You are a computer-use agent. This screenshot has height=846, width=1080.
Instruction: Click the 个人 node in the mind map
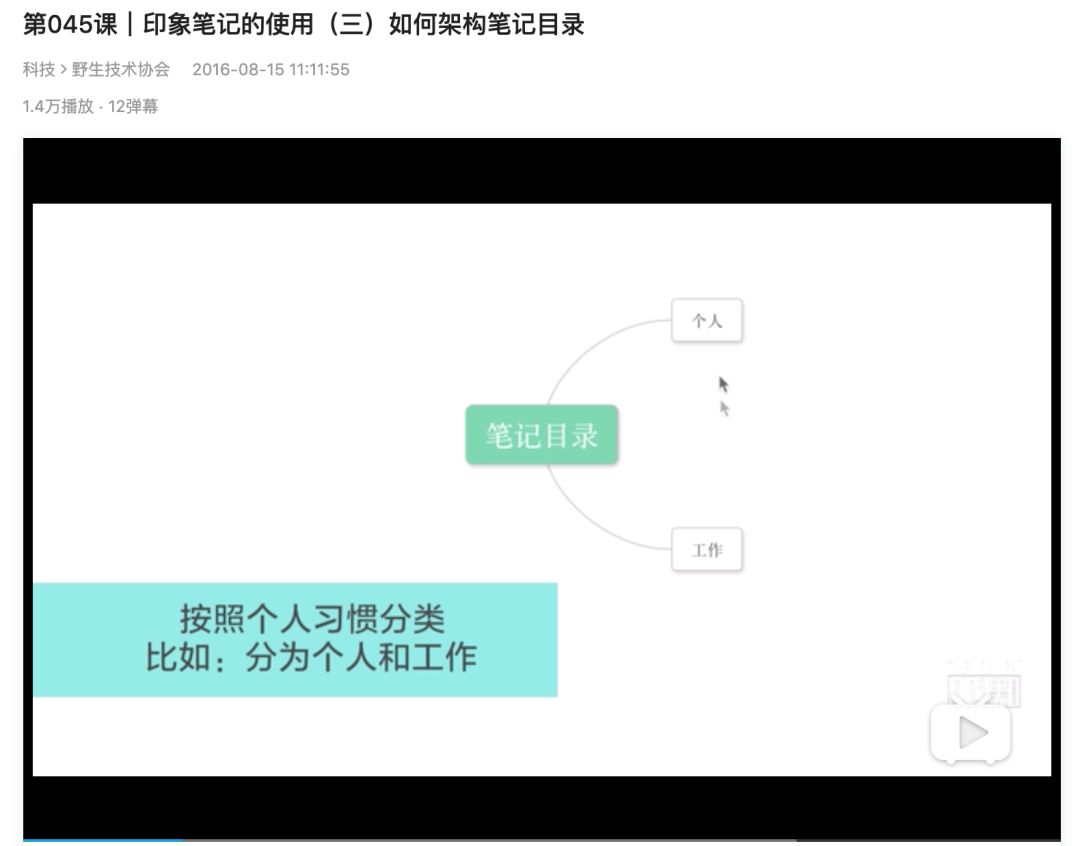(707, 320)
